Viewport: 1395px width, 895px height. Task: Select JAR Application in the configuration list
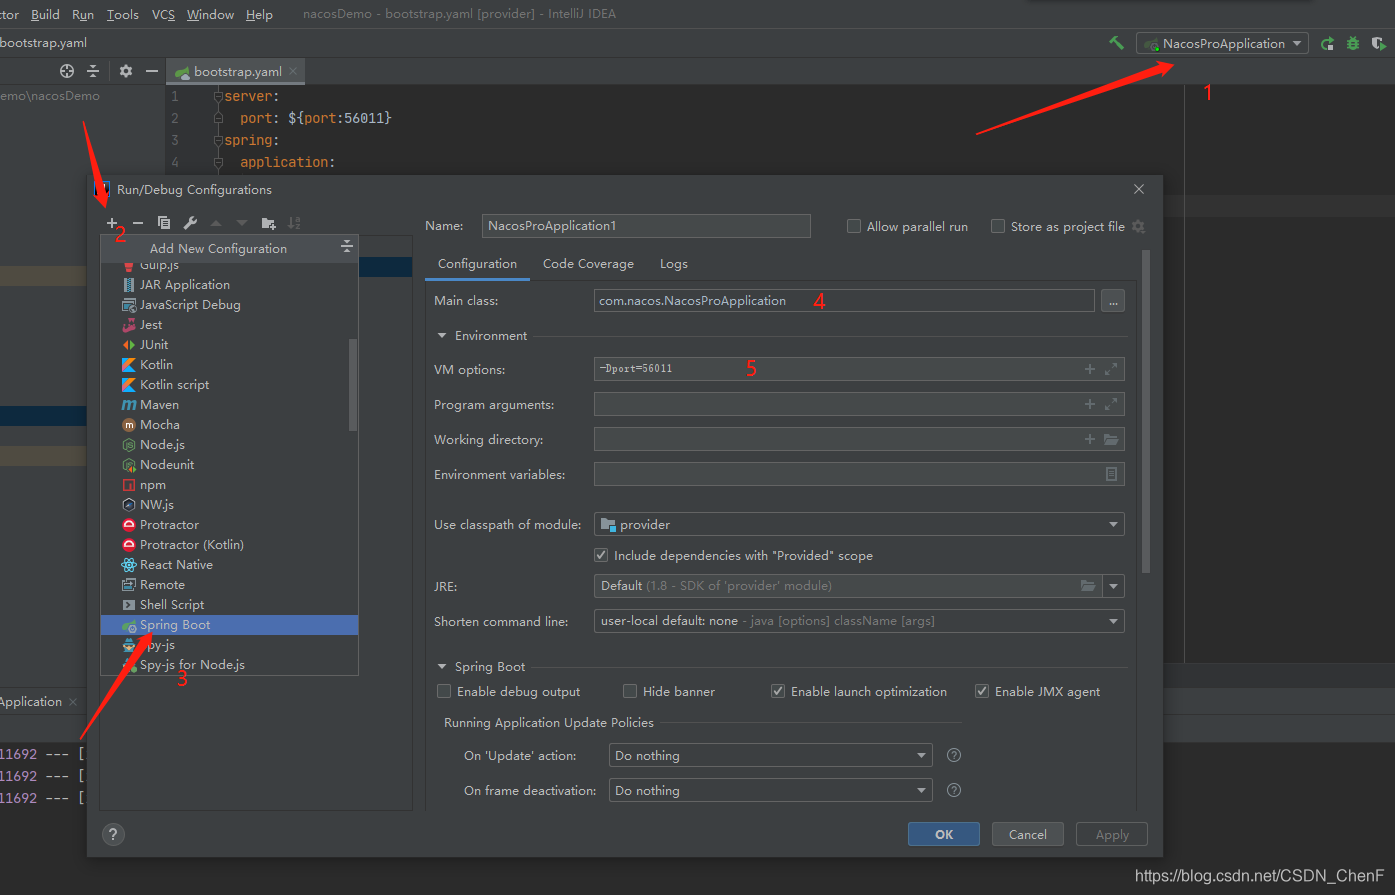(229, 285)
